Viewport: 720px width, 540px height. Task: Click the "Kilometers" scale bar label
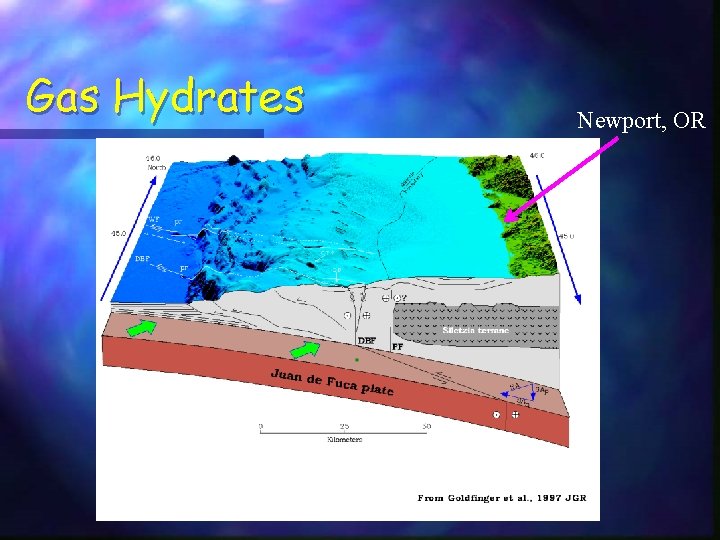point(344,439)
